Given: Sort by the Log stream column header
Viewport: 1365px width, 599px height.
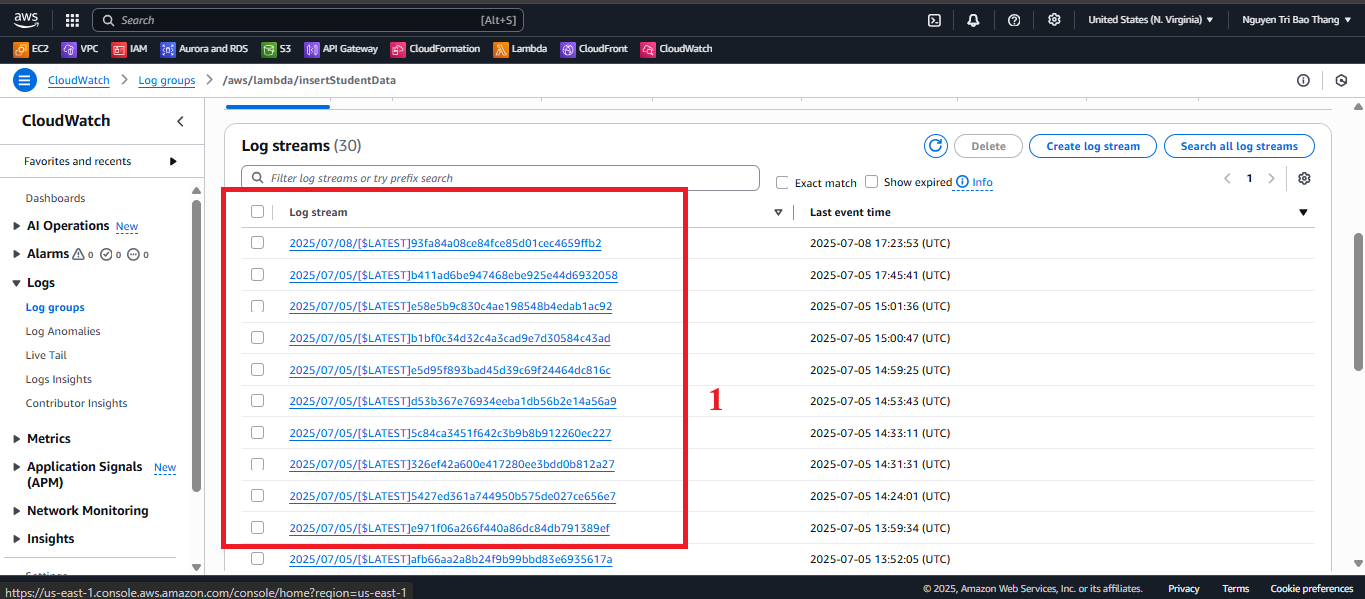Looking at the screenshot, I should point(318,212).
